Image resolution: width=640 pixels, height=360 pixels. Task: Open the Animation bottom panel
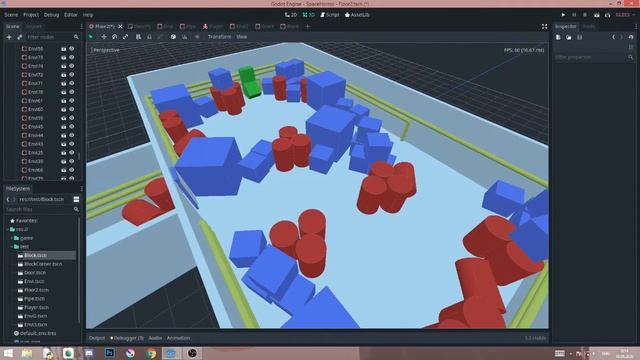[178, 338]
